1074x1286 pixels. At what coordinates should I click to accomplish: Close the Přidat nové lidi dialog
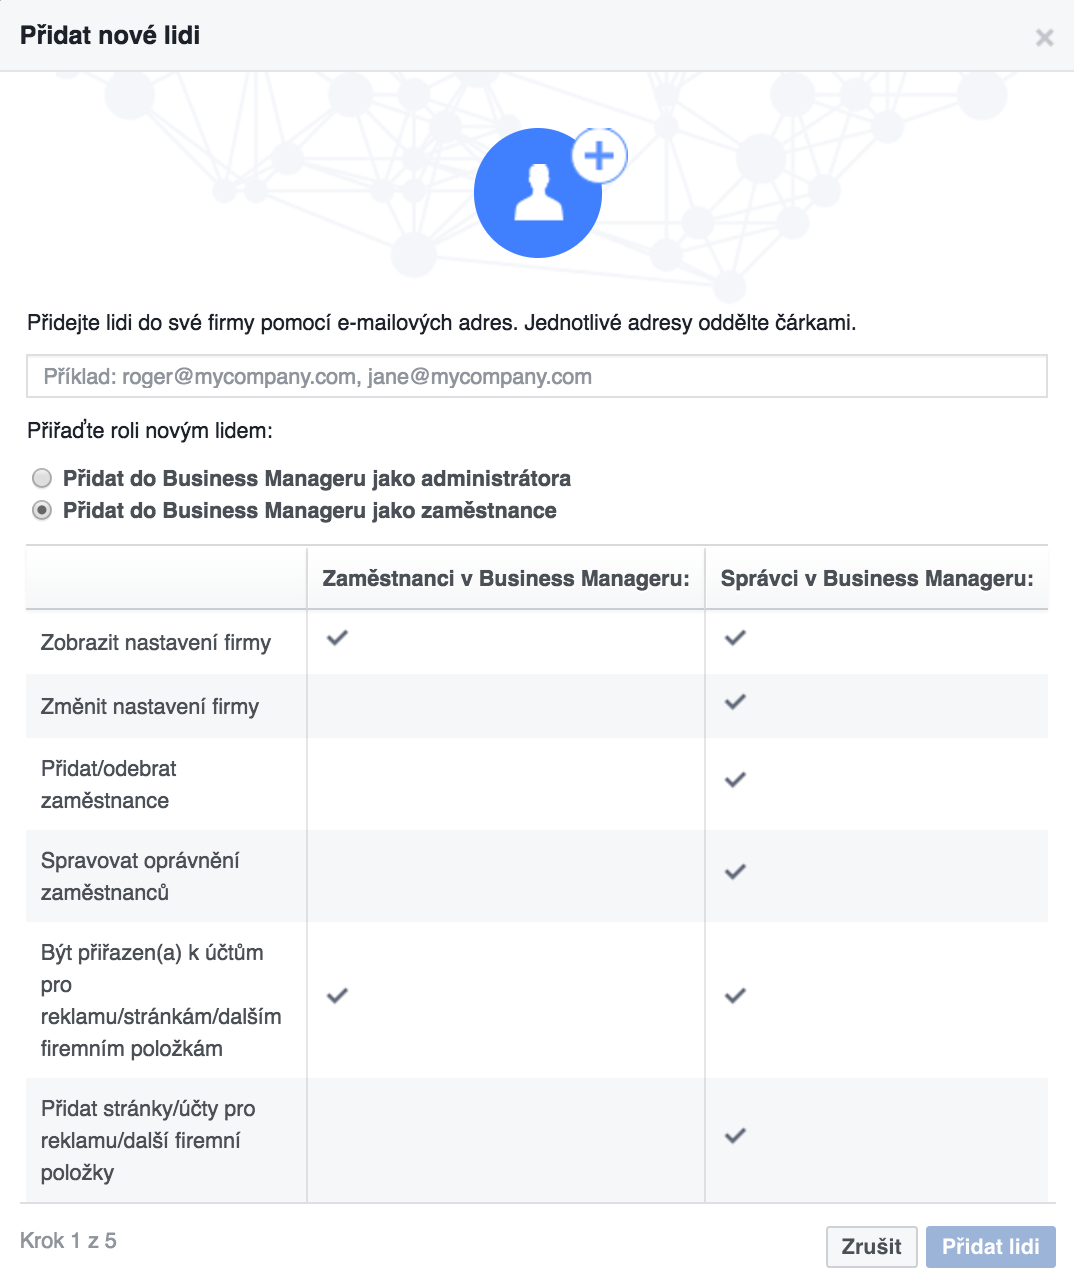tap(1045, 37)
